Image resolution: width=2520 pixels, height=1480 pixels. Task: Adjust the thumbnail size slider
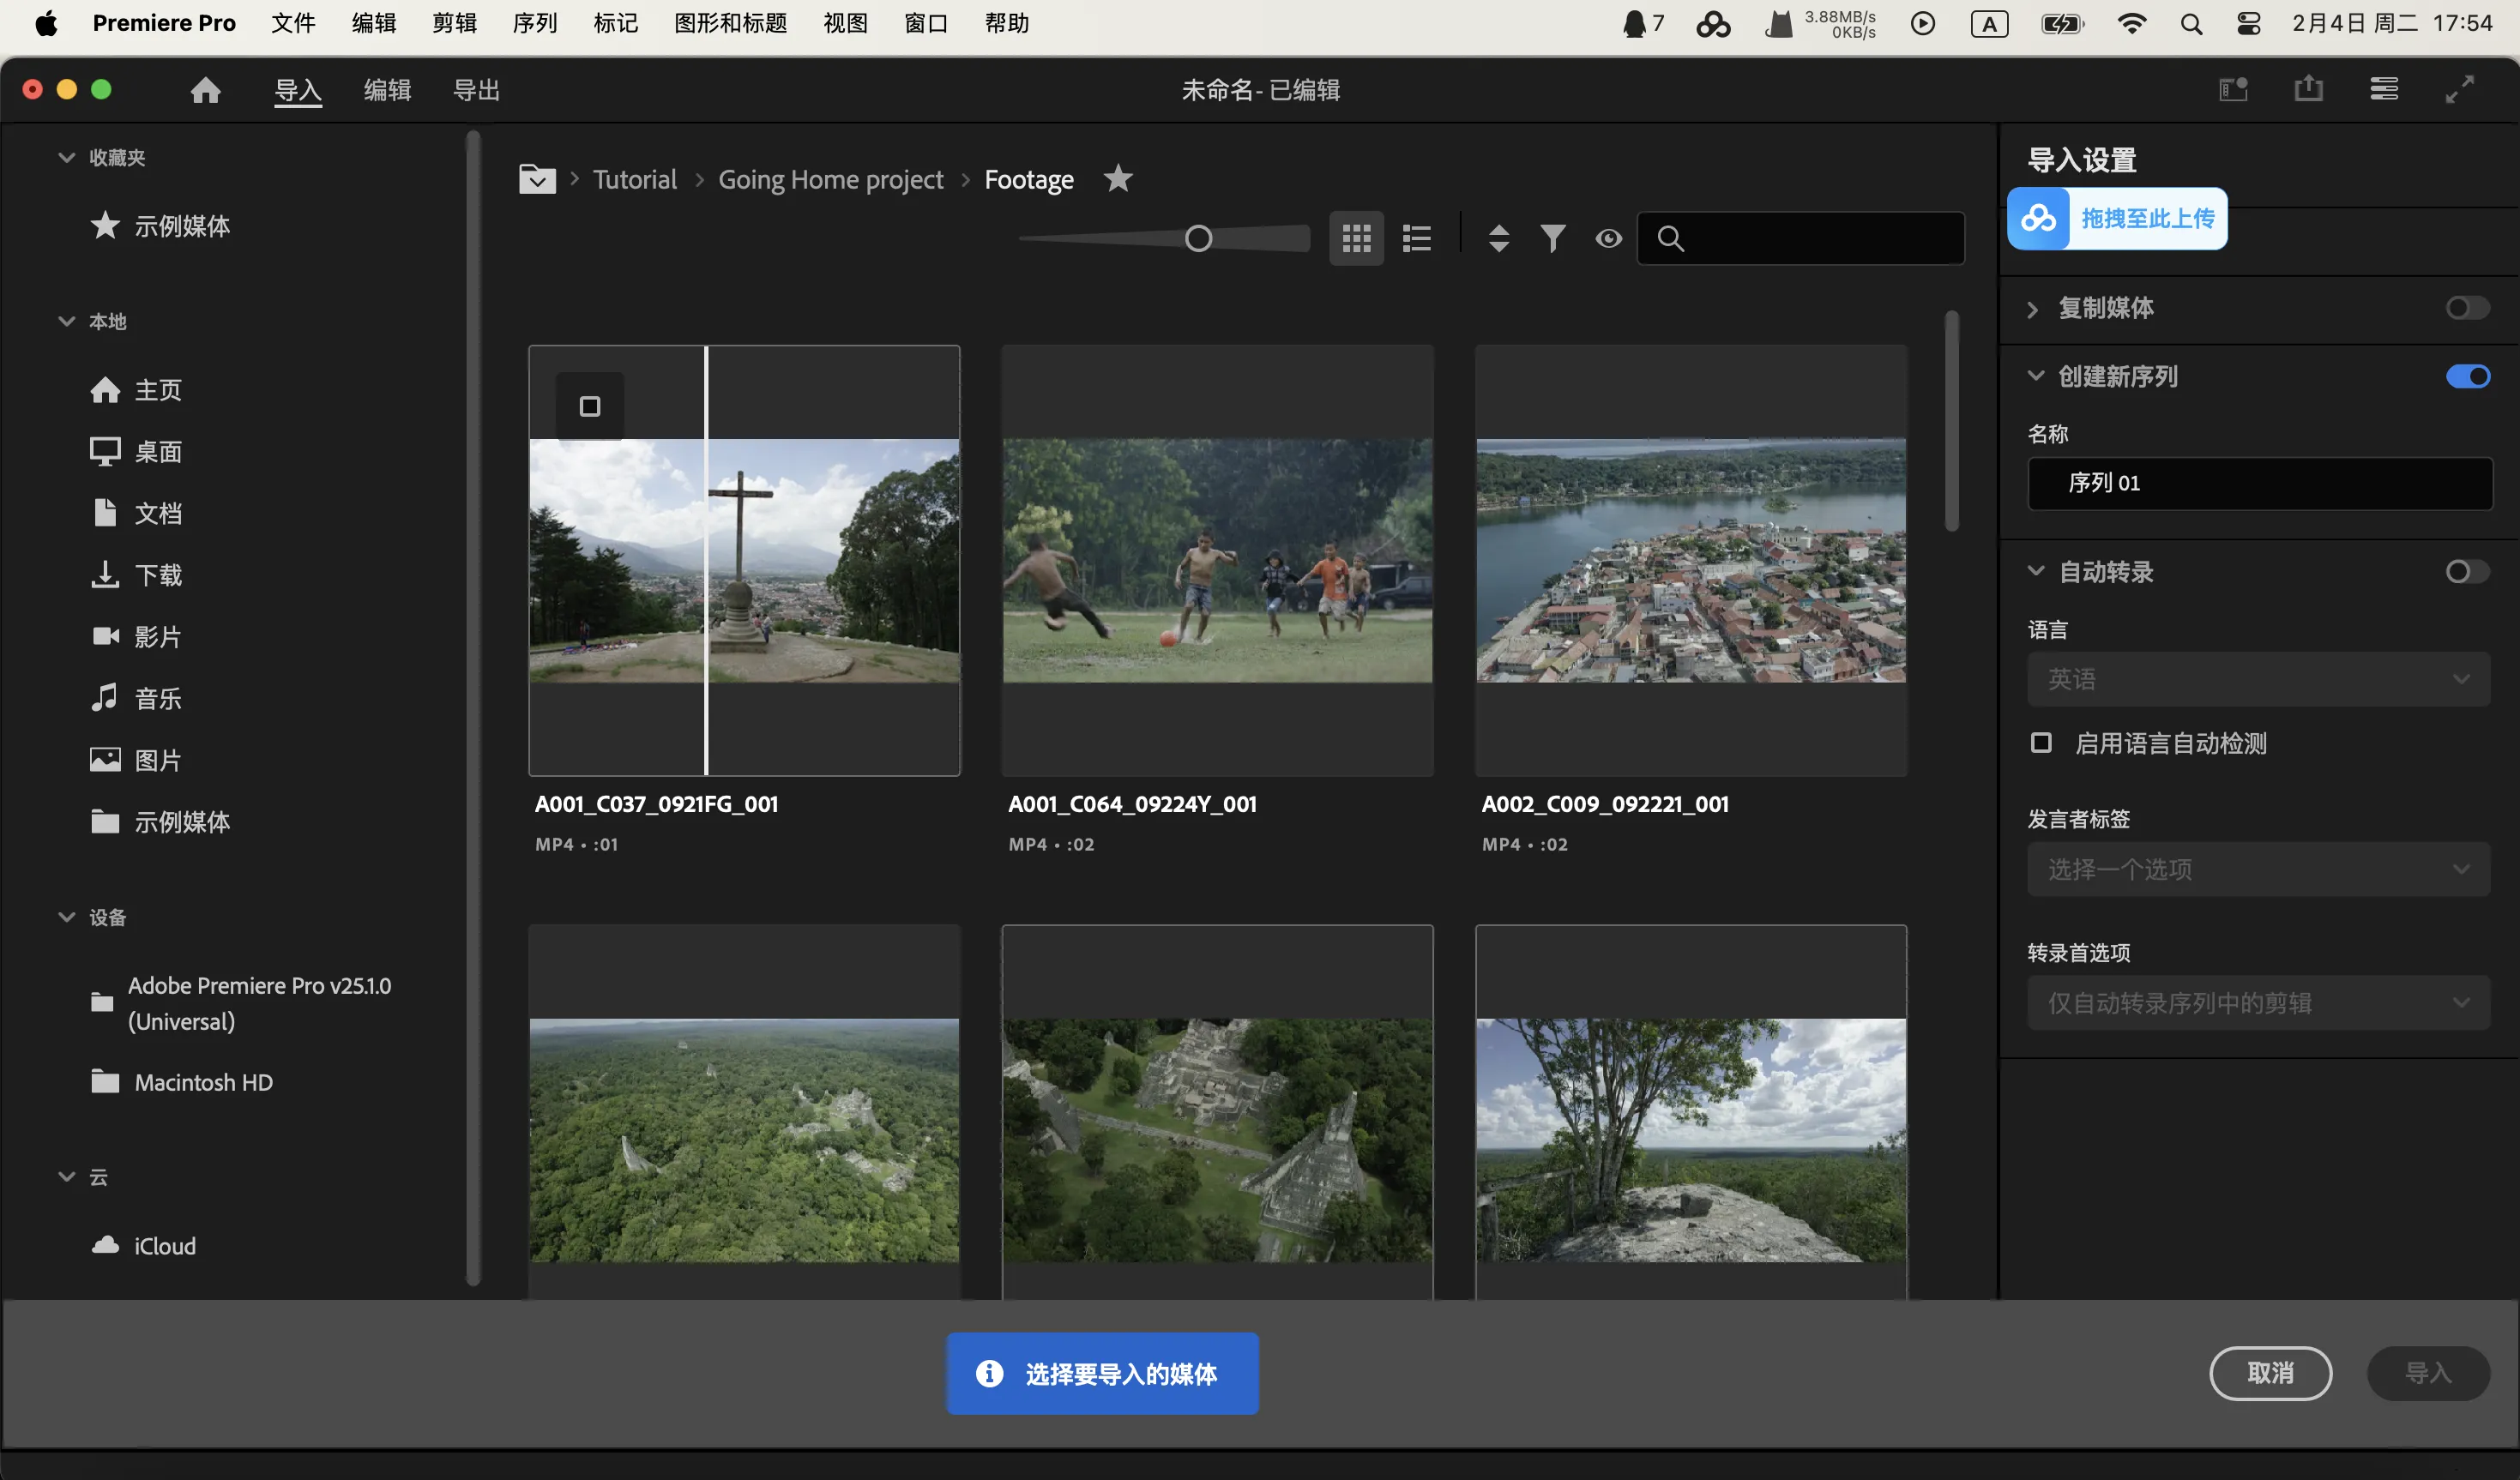1197,237
